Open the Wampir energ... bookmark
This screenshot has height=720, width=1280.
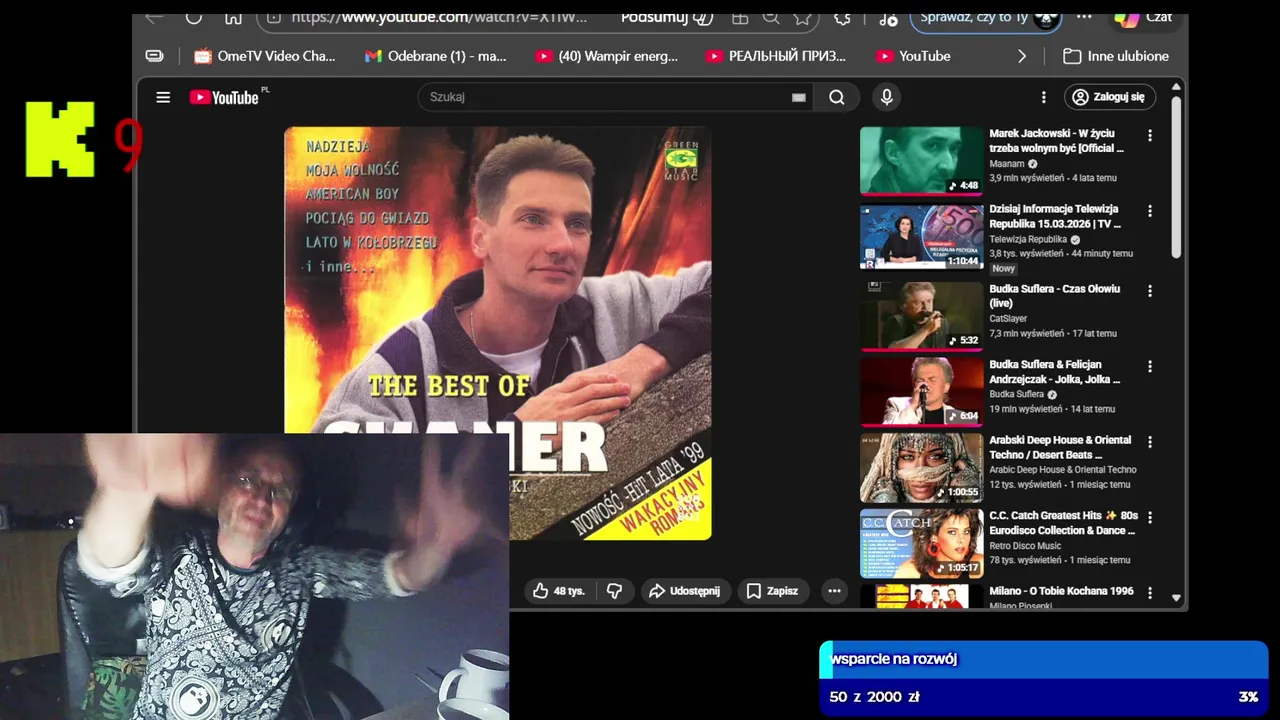(606, 56)
